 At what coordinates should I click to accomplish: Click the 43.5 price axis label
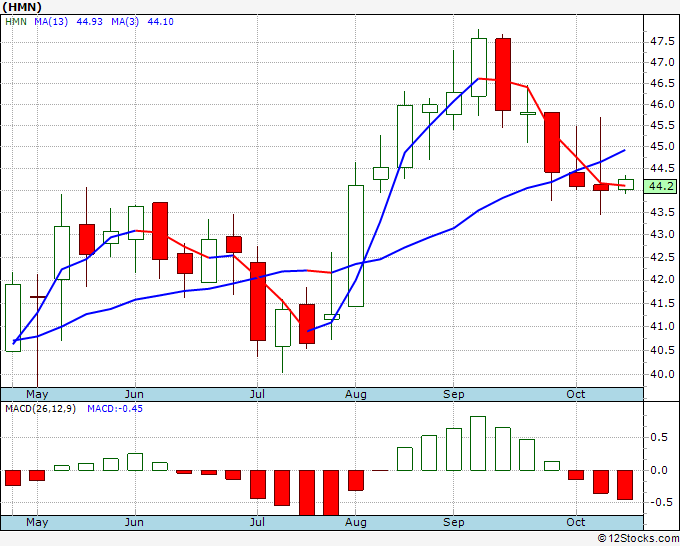[x=662, y=212]
